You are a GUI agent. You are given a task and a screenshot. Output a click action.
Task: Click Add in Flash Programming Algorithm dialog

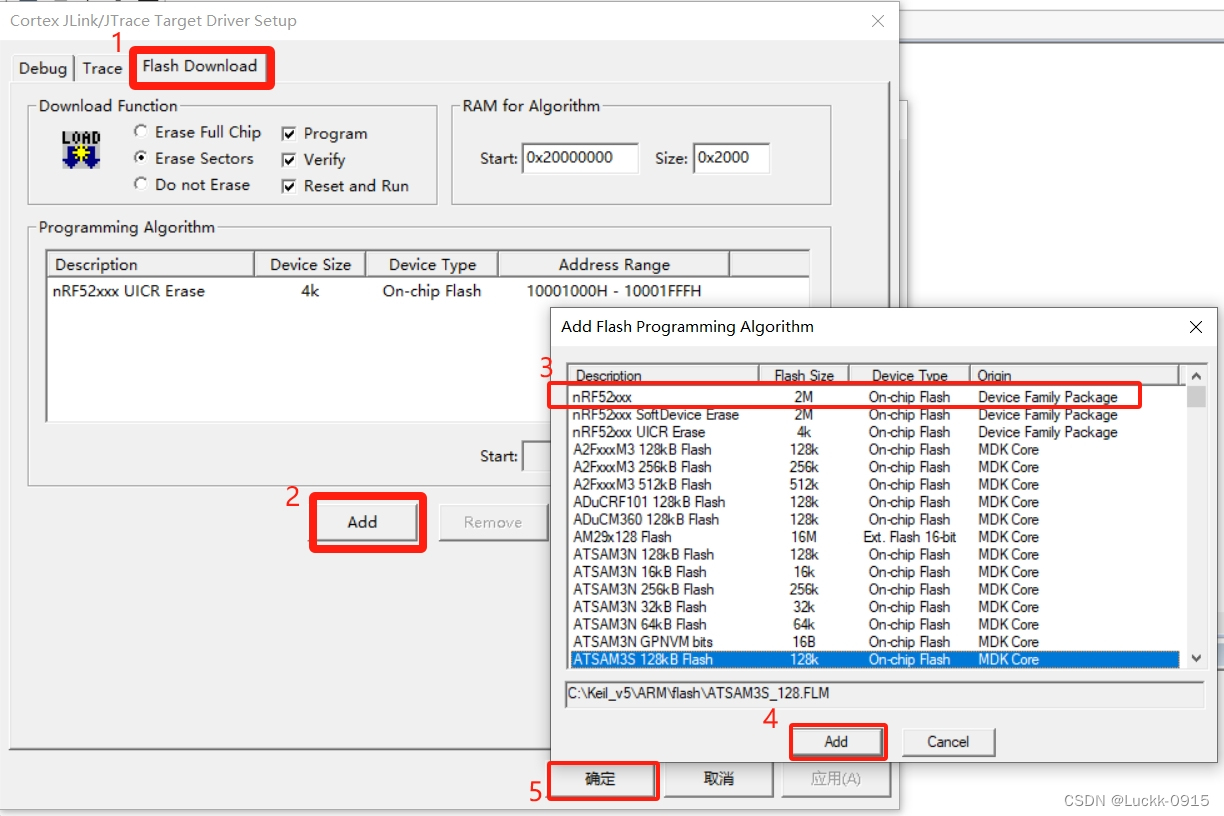coord(836,742)
